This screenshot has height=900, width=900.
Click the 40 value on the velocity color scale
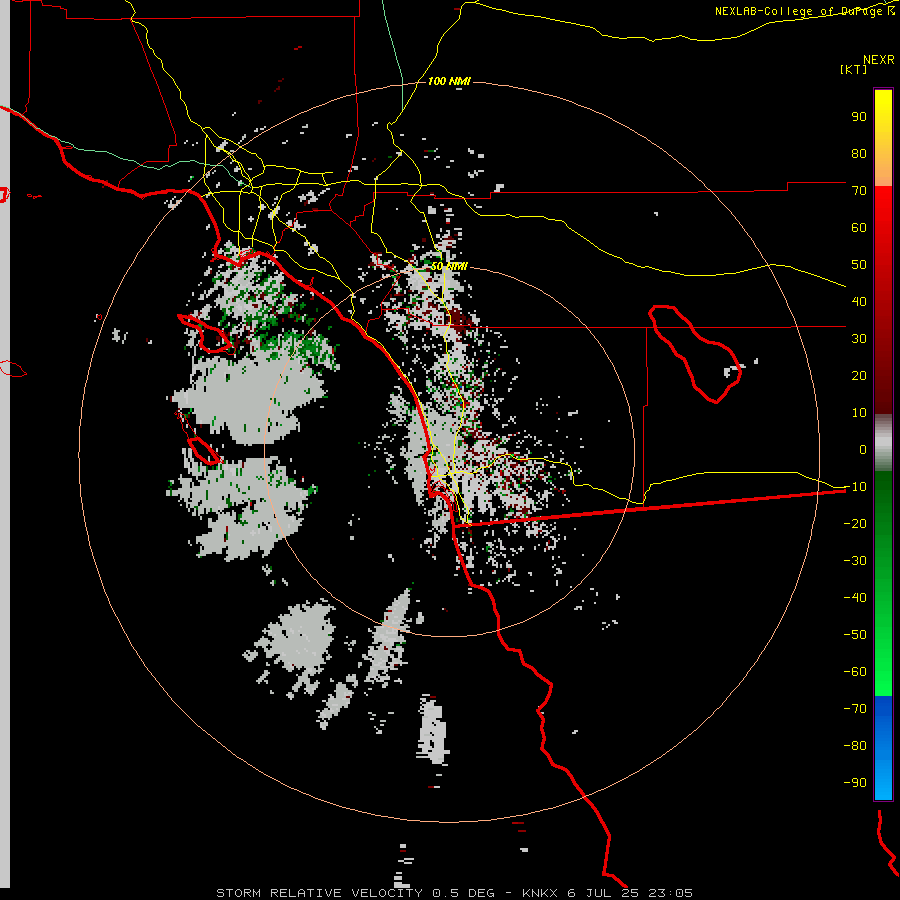(x=859, y=302)
